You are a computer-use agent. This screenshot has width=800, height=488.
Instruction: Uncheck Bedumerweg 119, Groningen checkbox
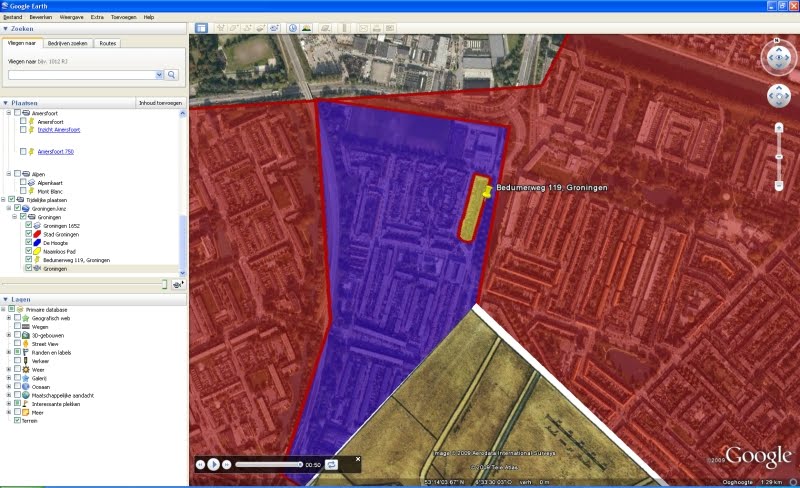29,259
